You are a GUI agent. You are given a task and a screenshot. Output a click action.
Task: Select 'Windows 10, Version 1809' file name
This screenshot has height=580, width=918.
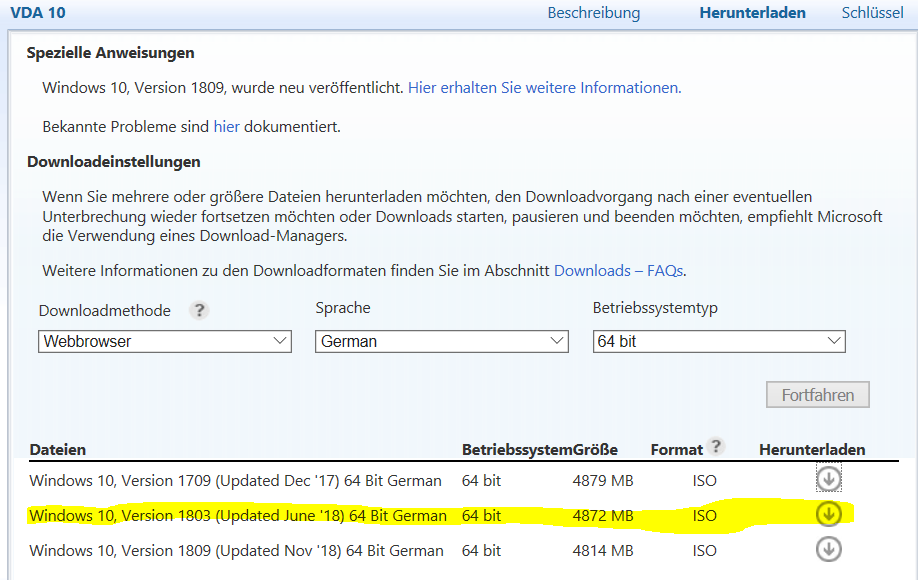pyautogui.click(x=237, y=551)
